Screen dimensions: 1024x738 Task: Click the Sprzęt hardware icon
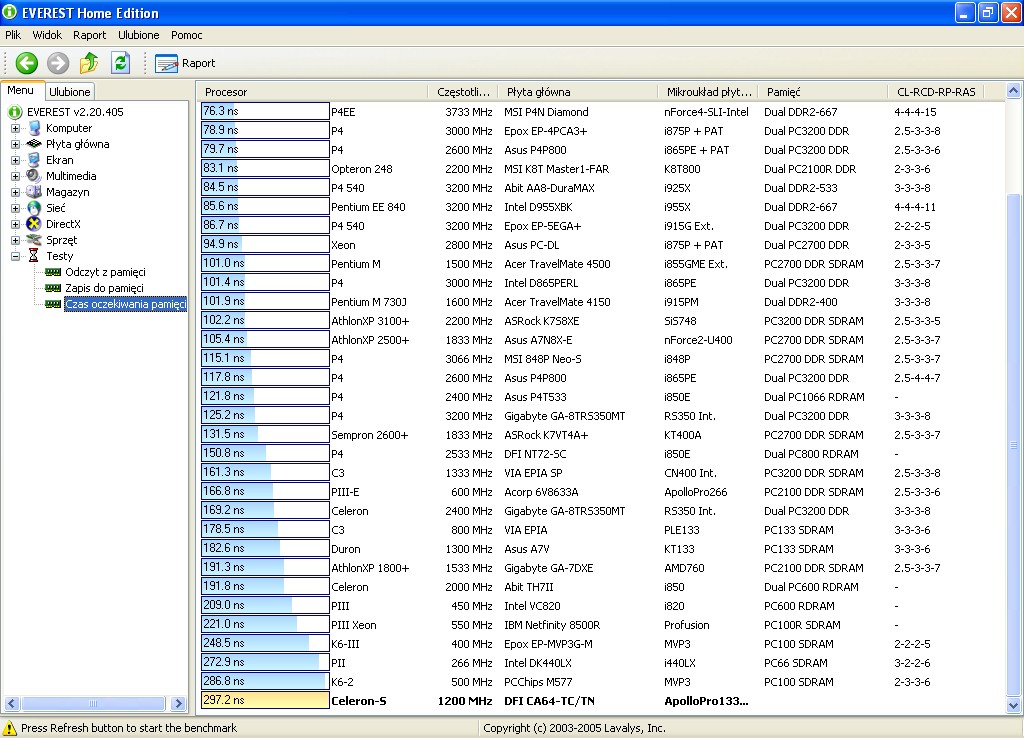click(x=35, y=240)
